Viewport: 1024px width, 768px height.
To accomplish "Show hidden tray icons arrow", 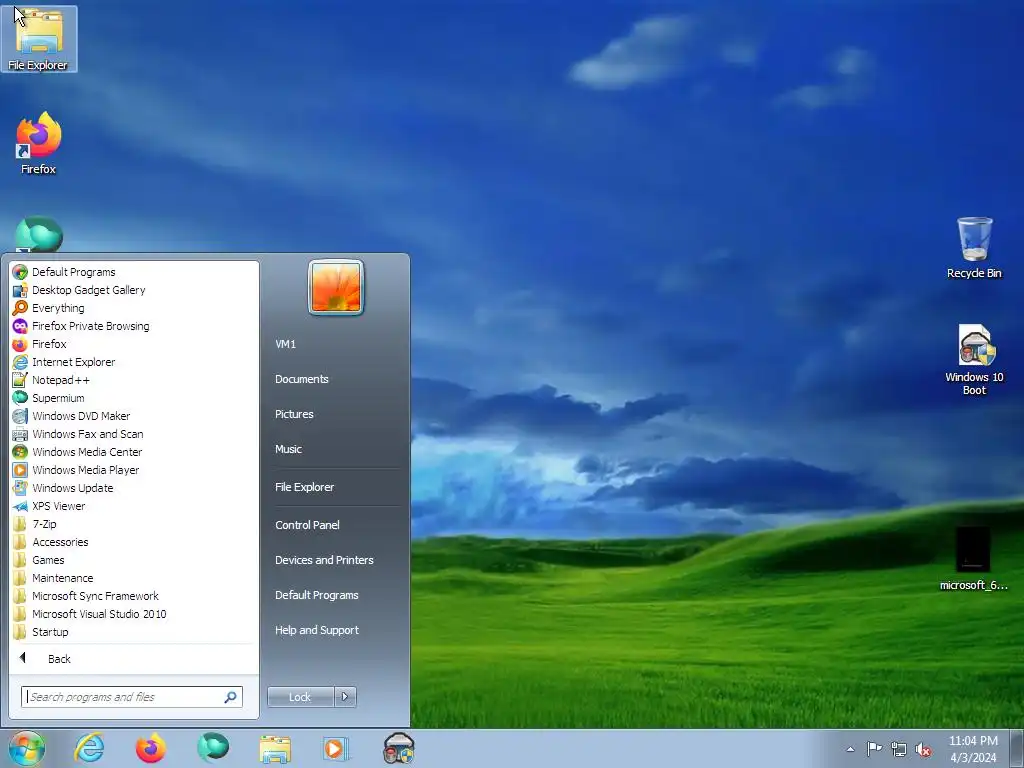I will [850, 749].
